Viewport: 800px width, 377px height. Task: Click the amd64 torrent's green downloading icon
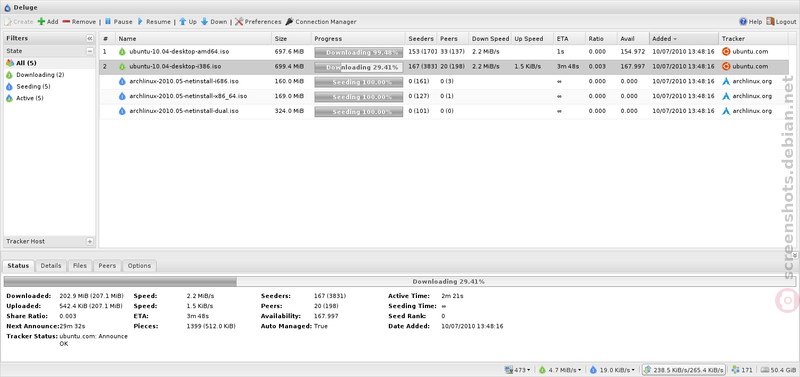point(122,52)
